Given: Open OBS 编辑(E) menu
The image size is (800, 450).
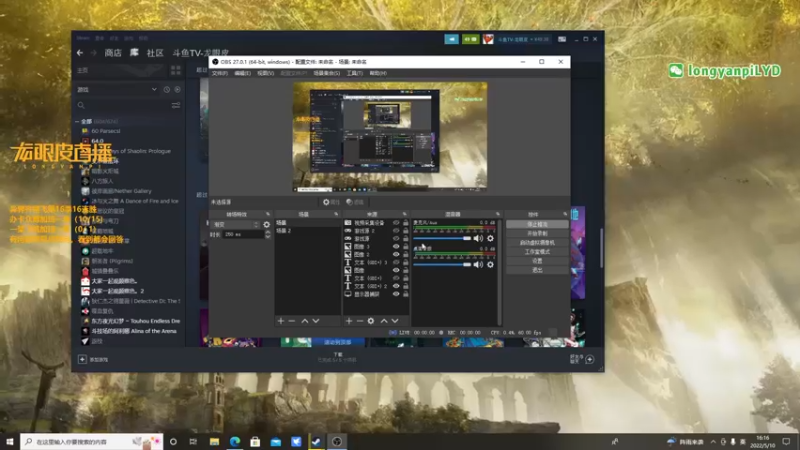Looking at the screenshot, I should tap(242, 73).
